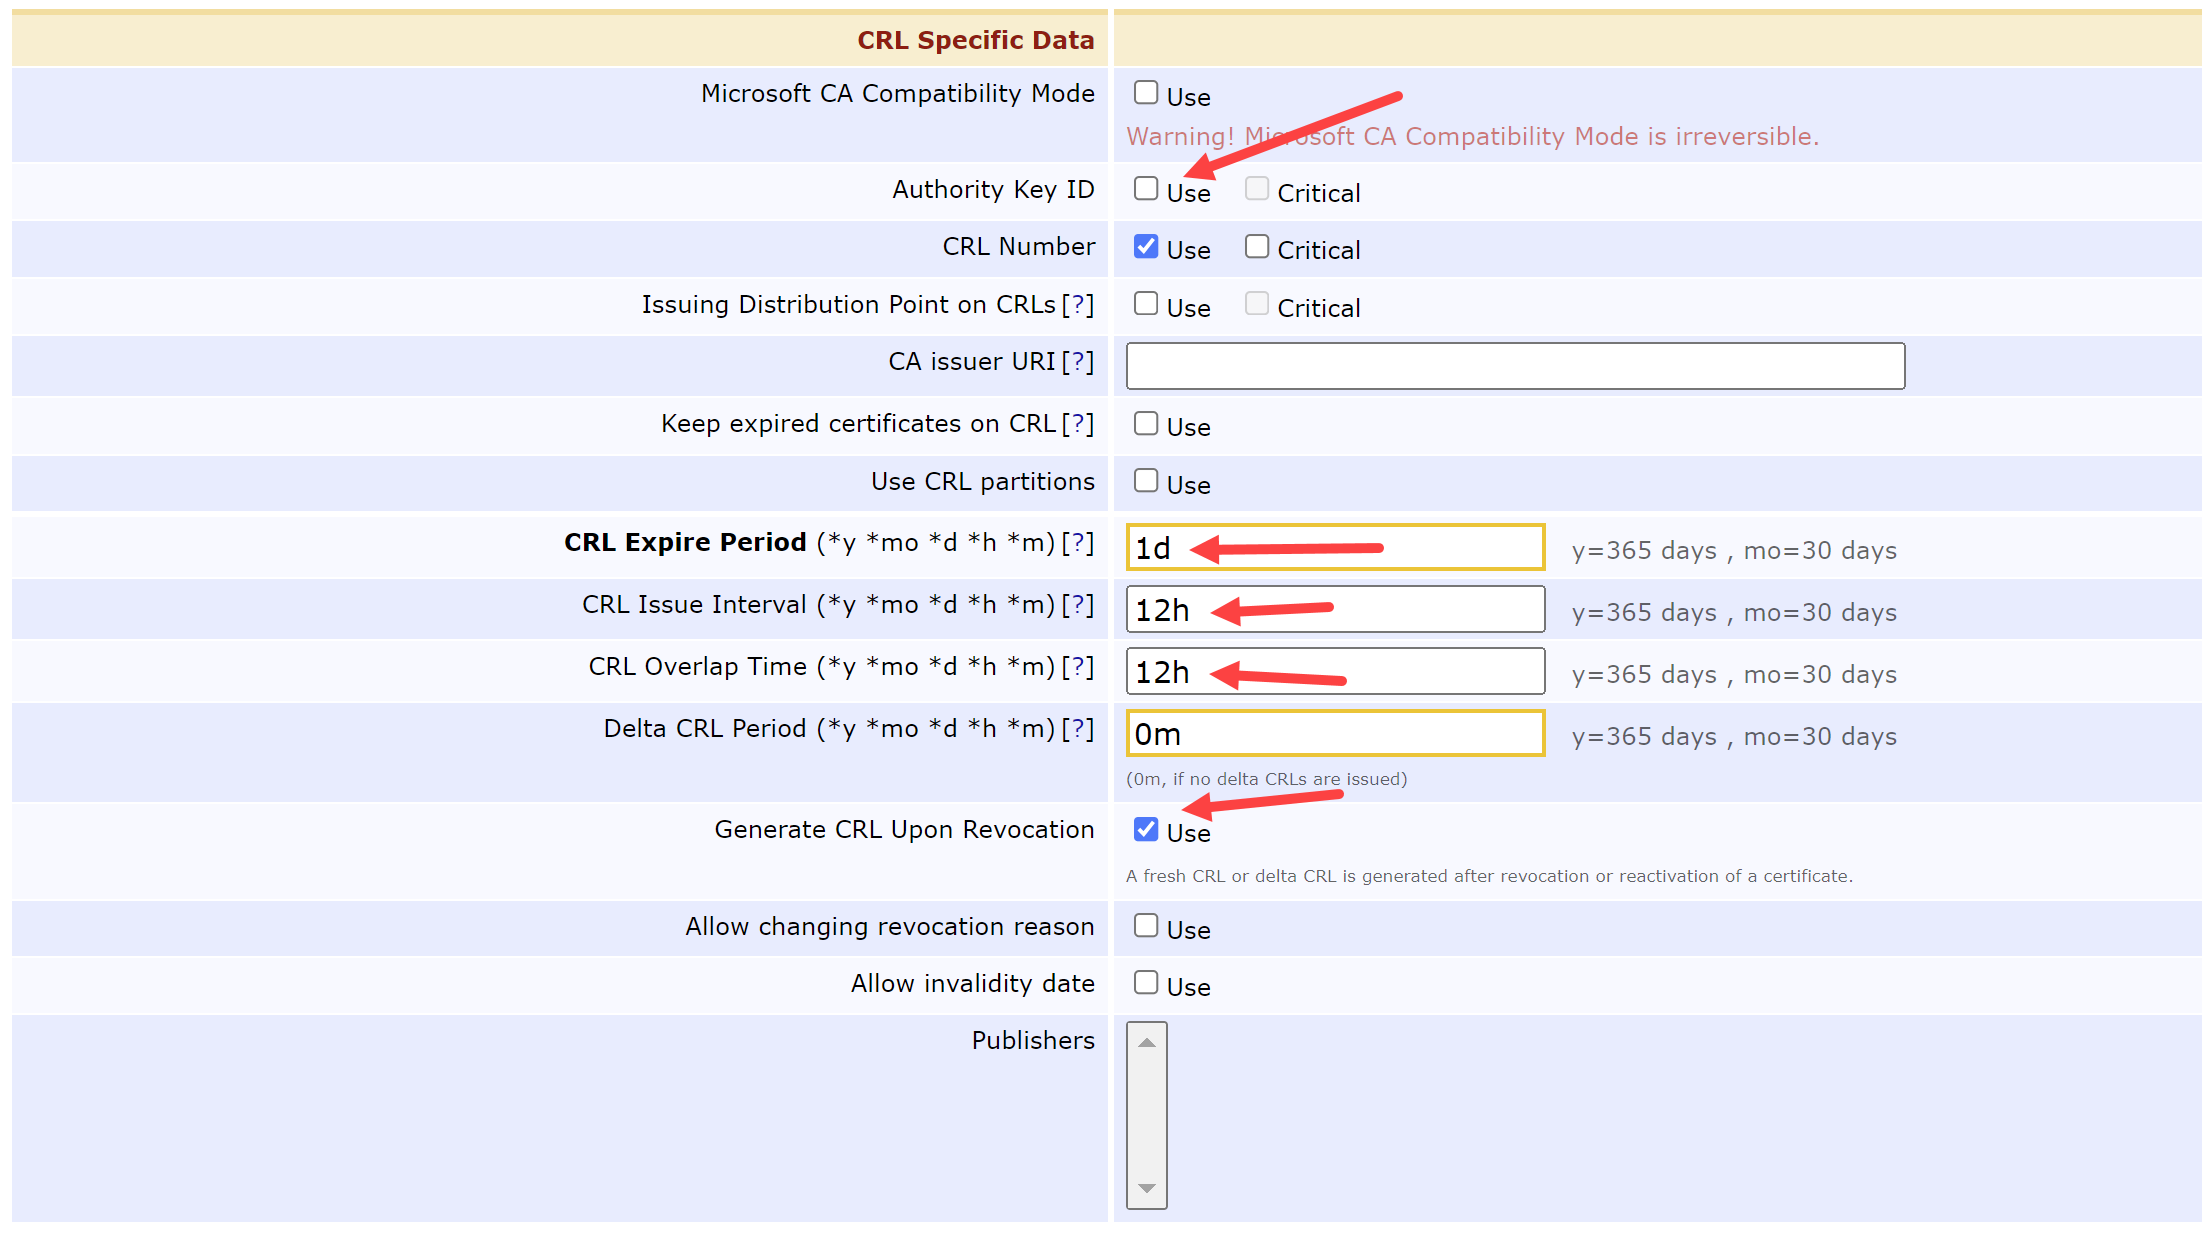Uncheck CRL Number Use checkbox

1146,246
